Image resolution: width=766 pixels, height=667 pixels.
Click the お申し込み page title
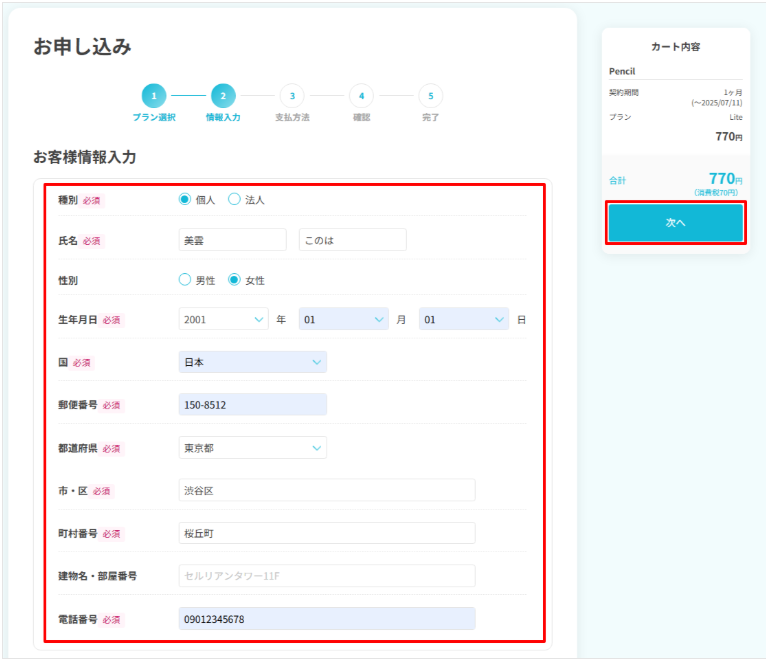pos(83,47)
